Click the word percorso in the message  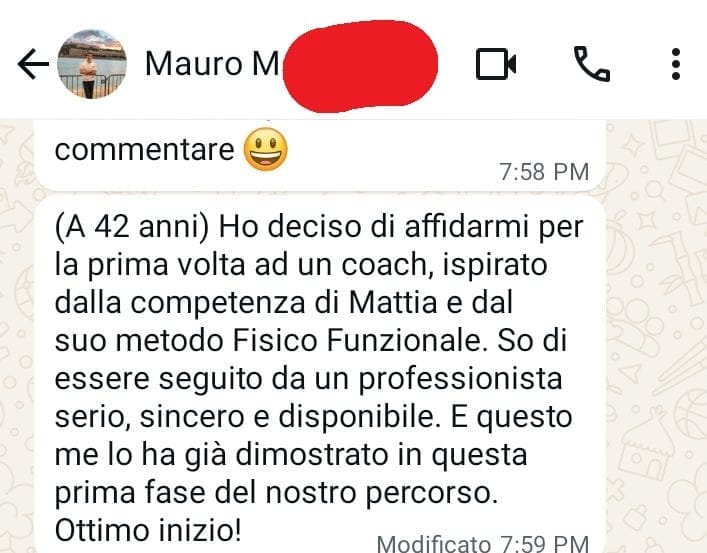432,493
